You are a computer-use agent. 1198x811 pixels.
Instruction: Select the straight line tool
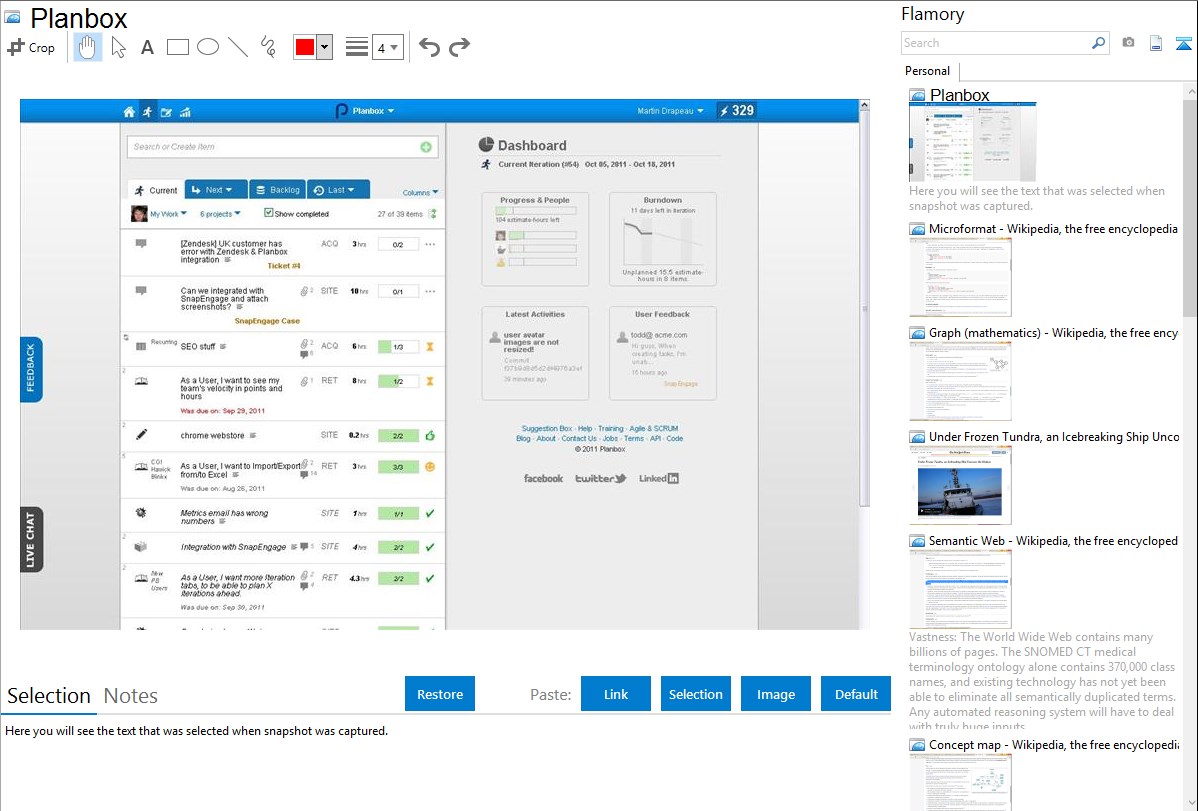pos(238,47)
